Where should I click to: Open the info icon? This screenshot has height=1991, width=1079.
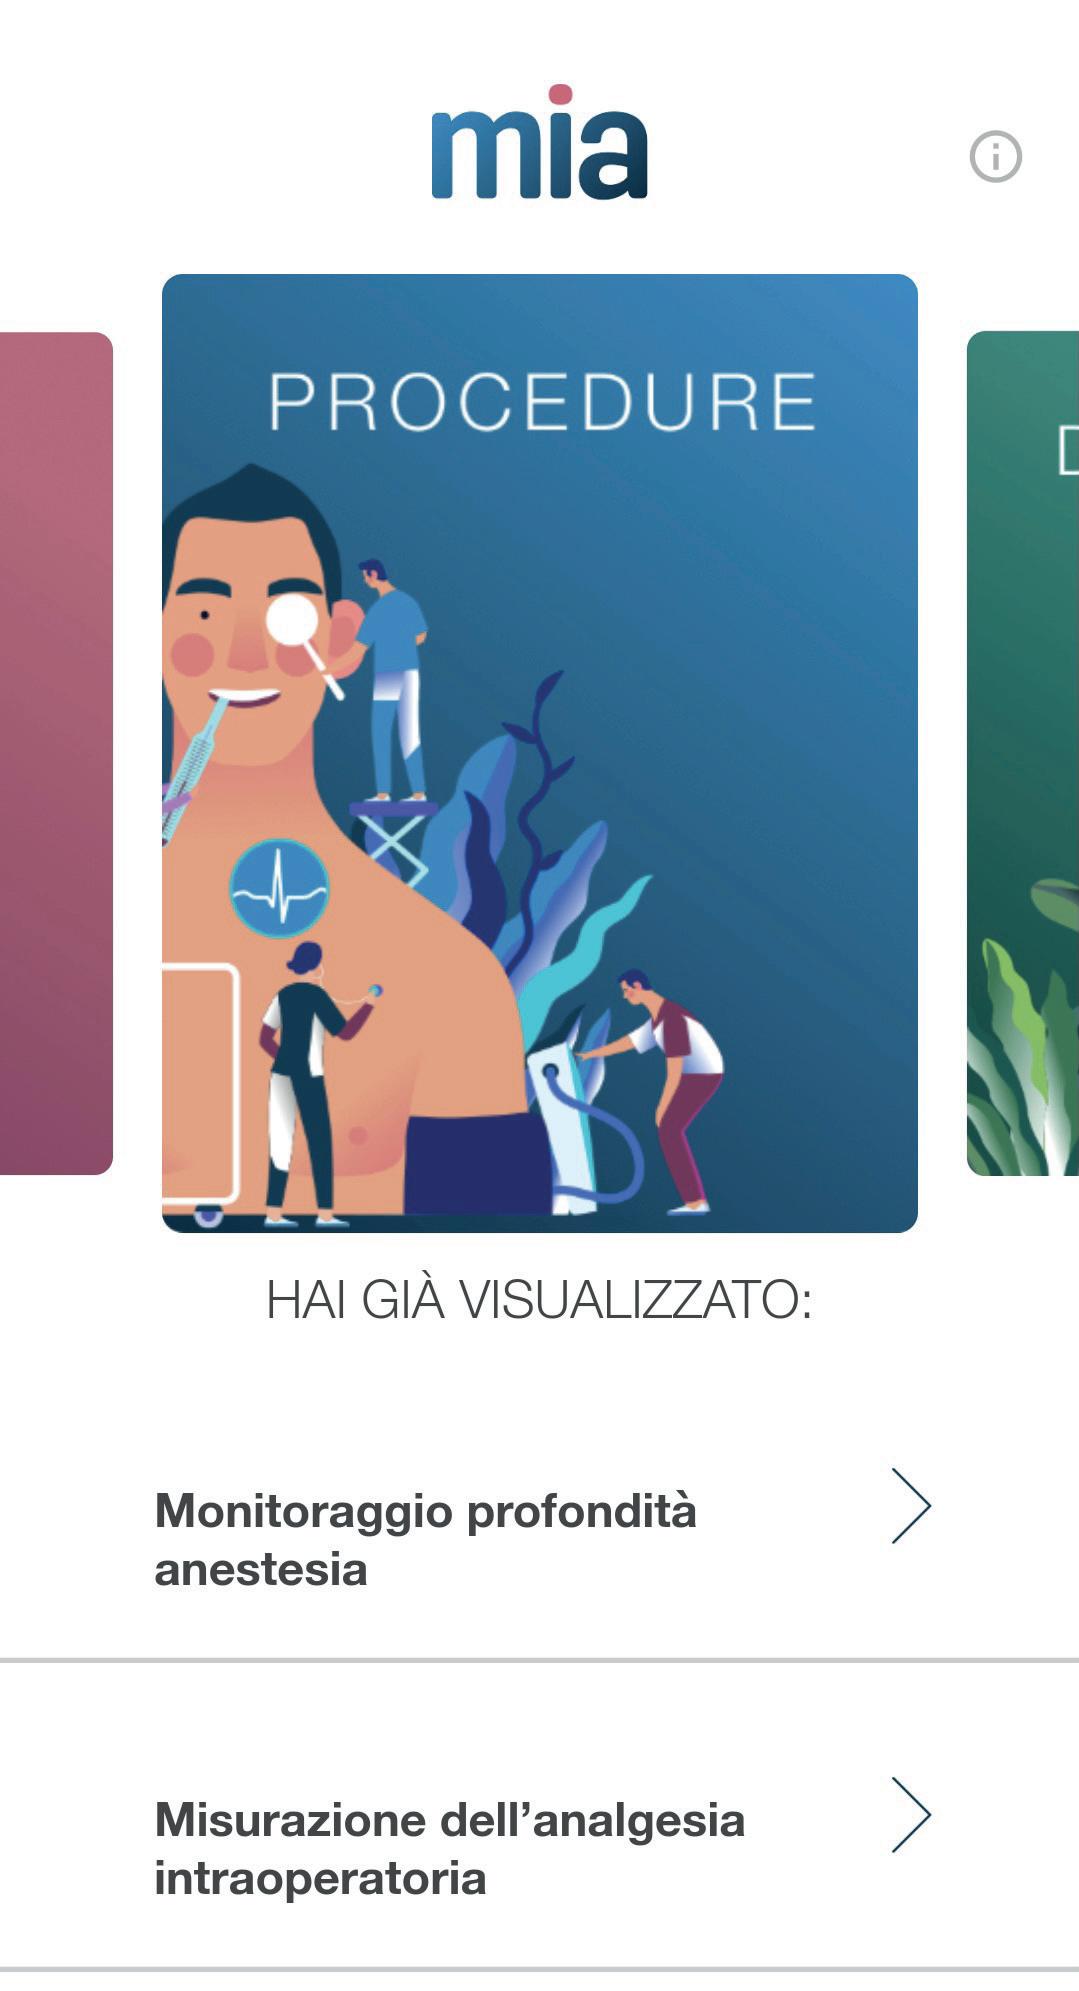[x=995, y=157]
